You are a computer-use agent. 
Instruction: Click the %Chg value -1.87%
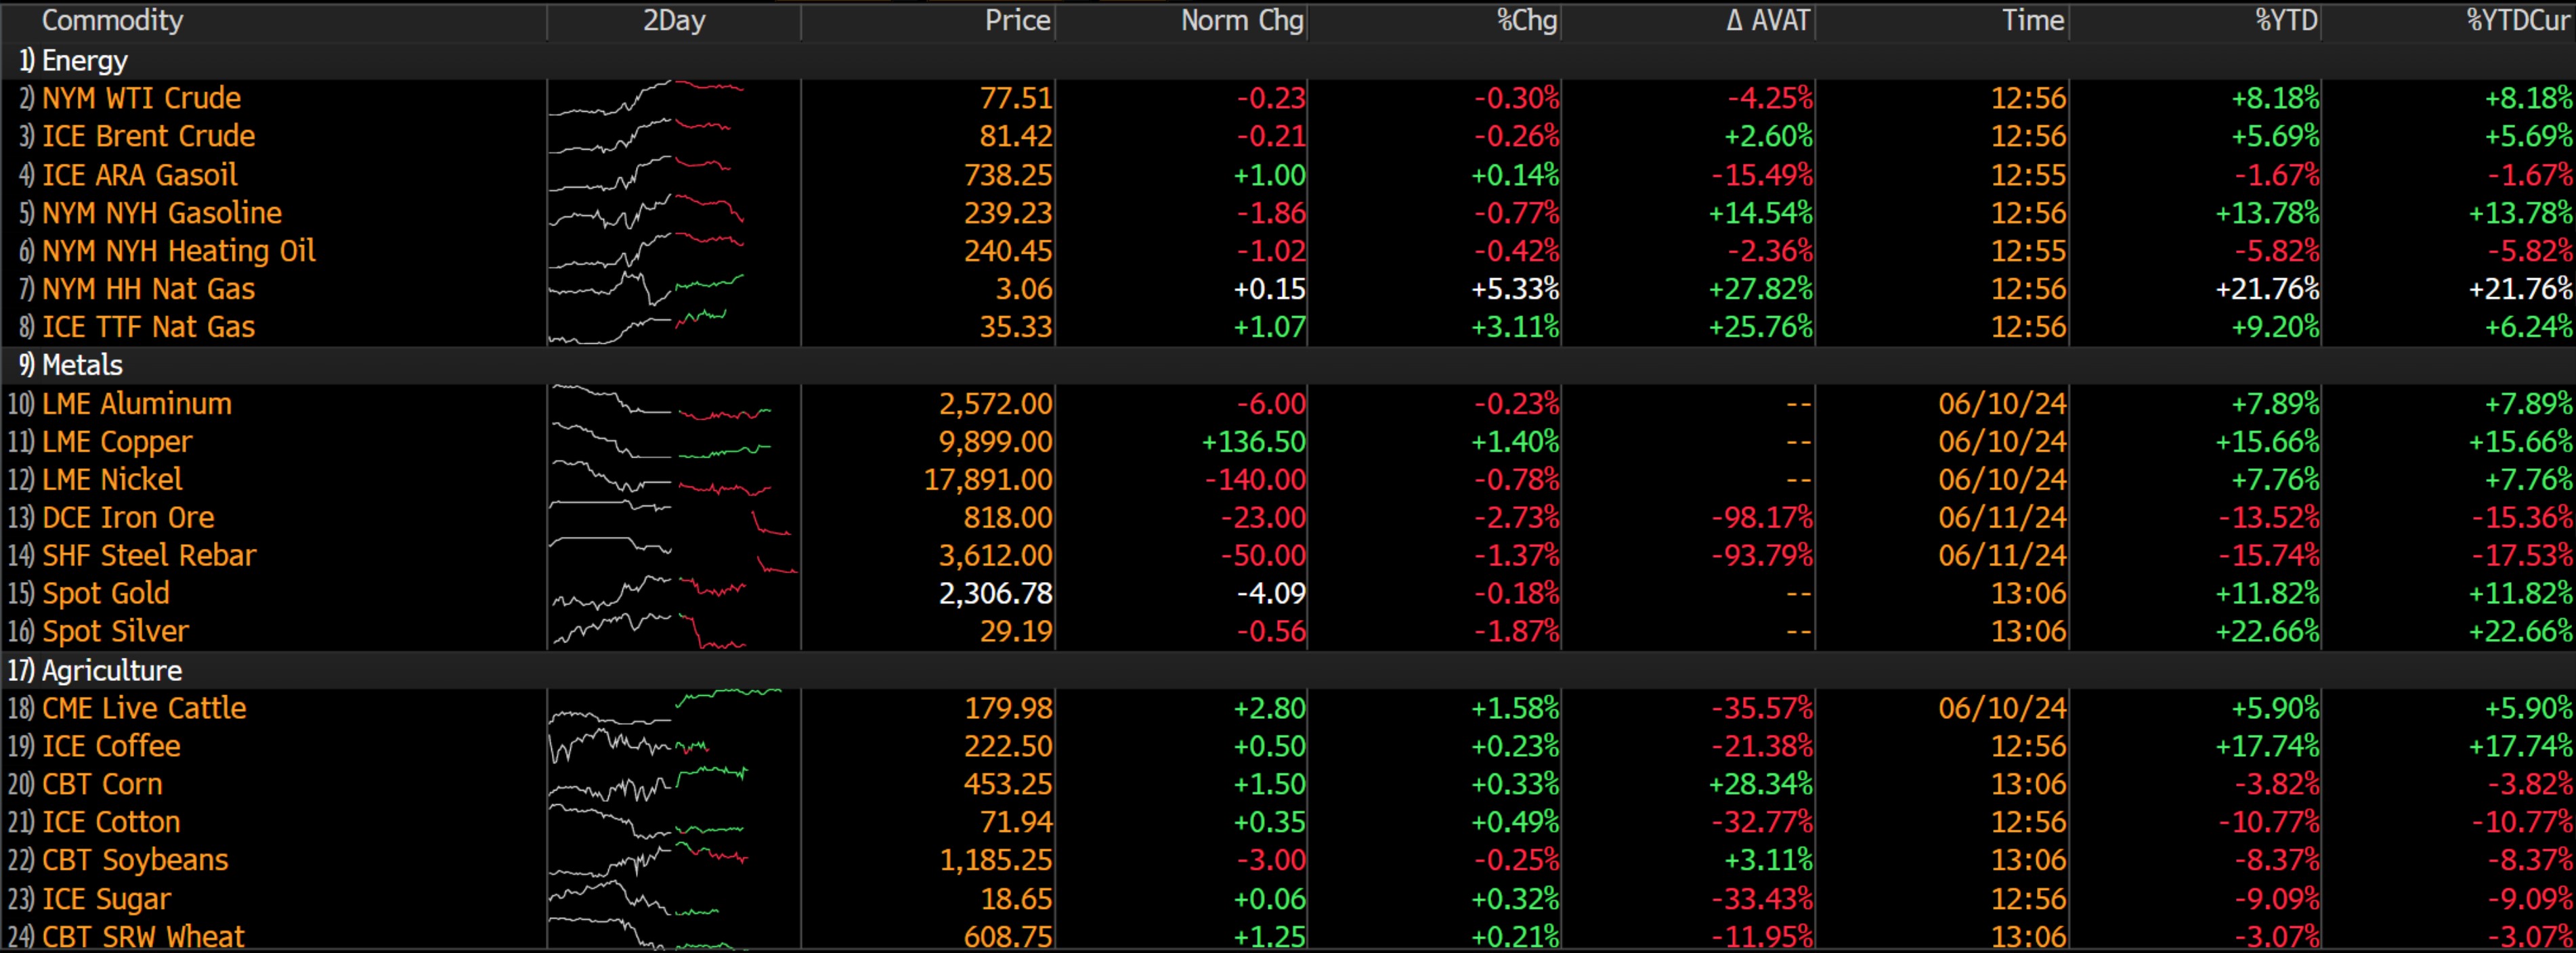(x=1516, y=632)
